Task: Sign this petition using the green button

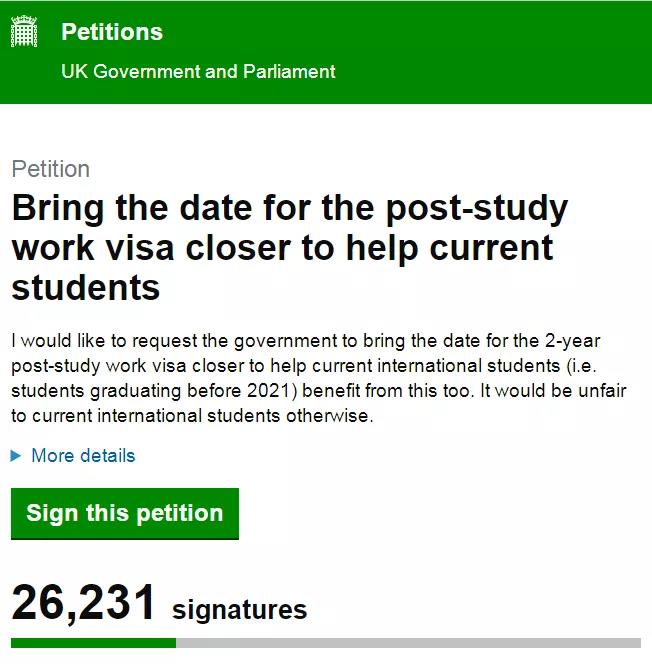Action: tap(125, 514)
